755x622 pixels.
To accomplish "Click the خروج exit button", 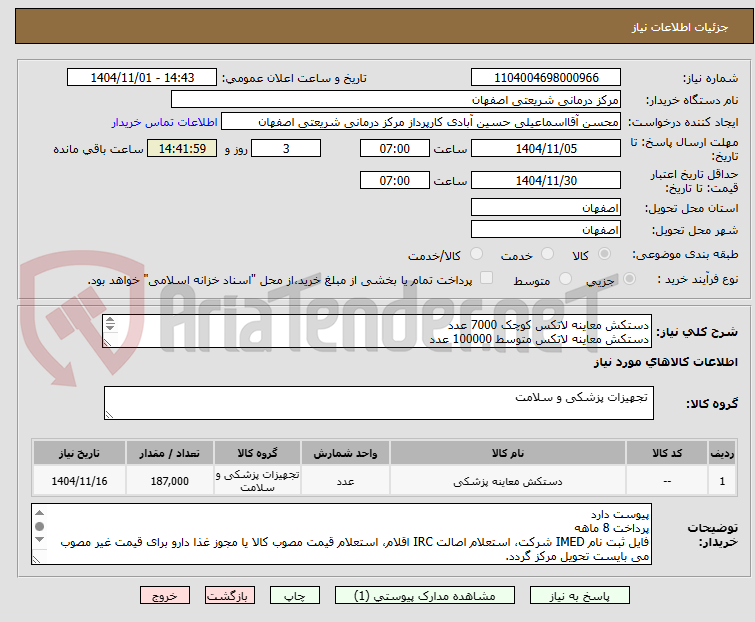I will coord(165,596).
